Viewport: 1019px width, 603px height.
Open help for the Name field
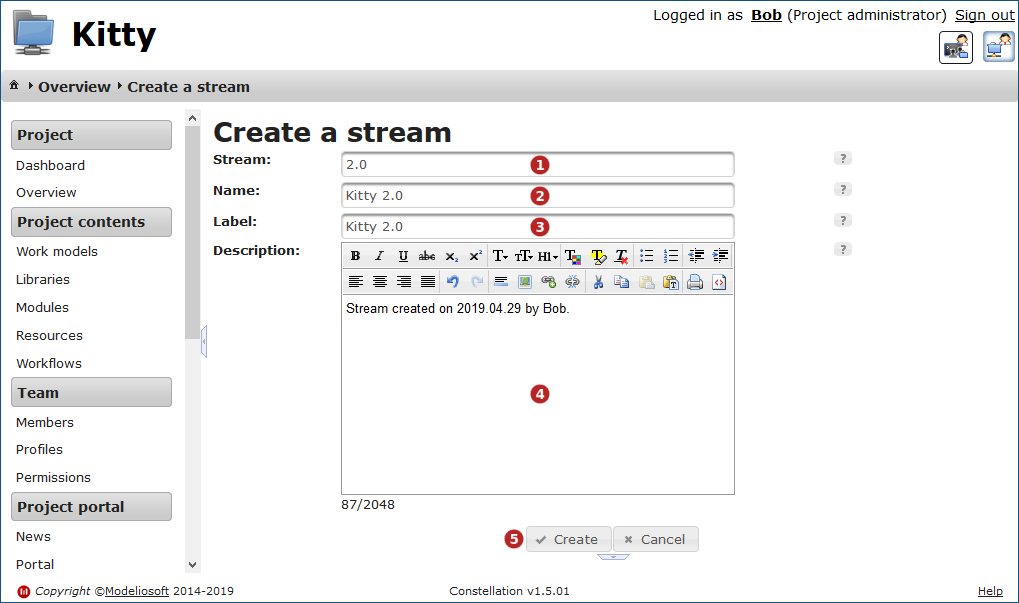point(843,190)
